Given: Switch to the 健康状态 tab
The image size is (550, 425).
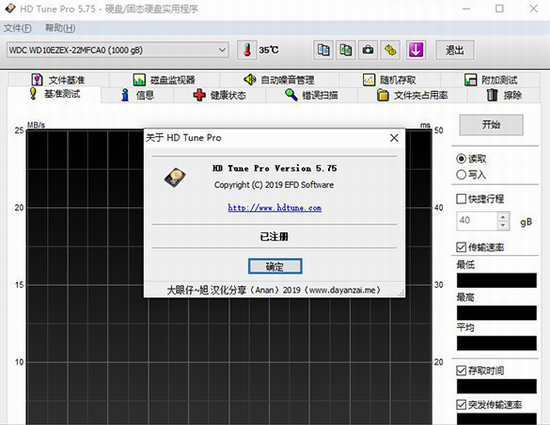Looking at the screenshot, I should pyautogui.click(x=220, y=95).
